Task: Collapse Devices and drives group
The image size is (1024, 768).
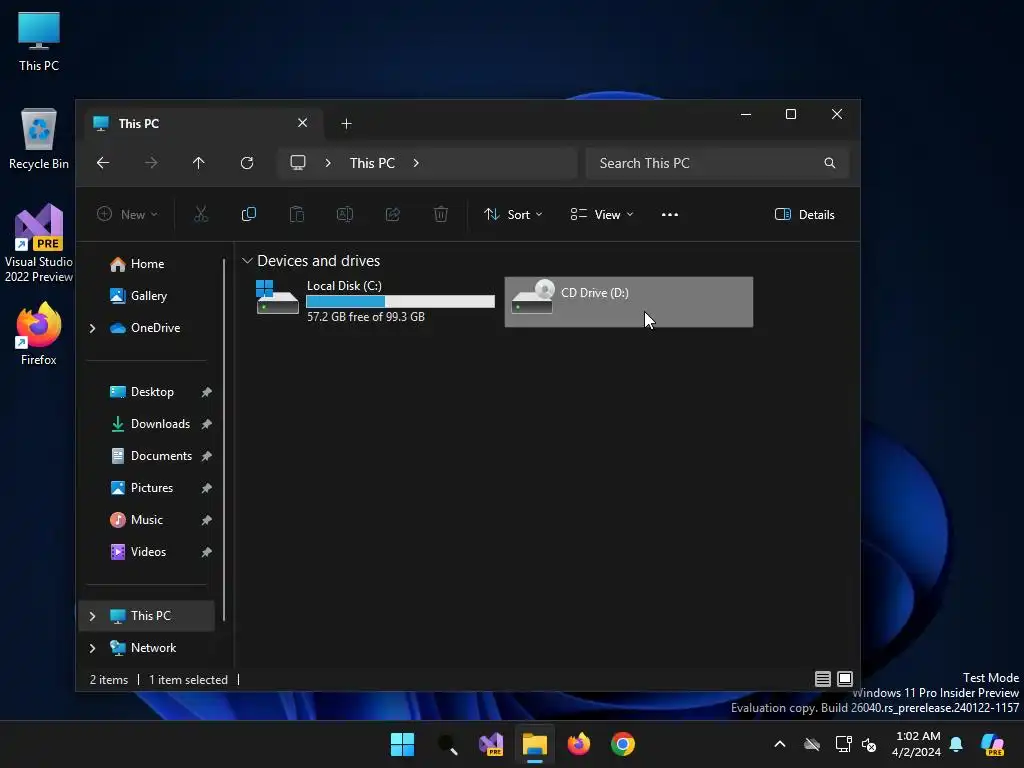Action: (x=247, y=261)
